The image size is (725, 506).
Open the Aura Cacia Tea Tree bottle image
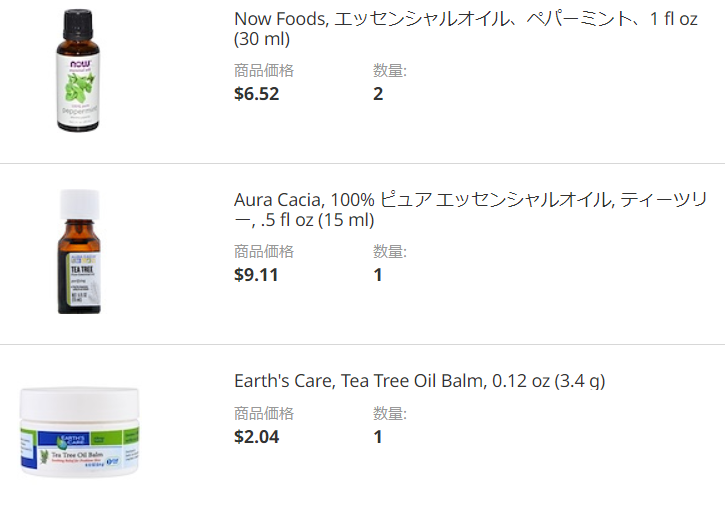[80, 252]
